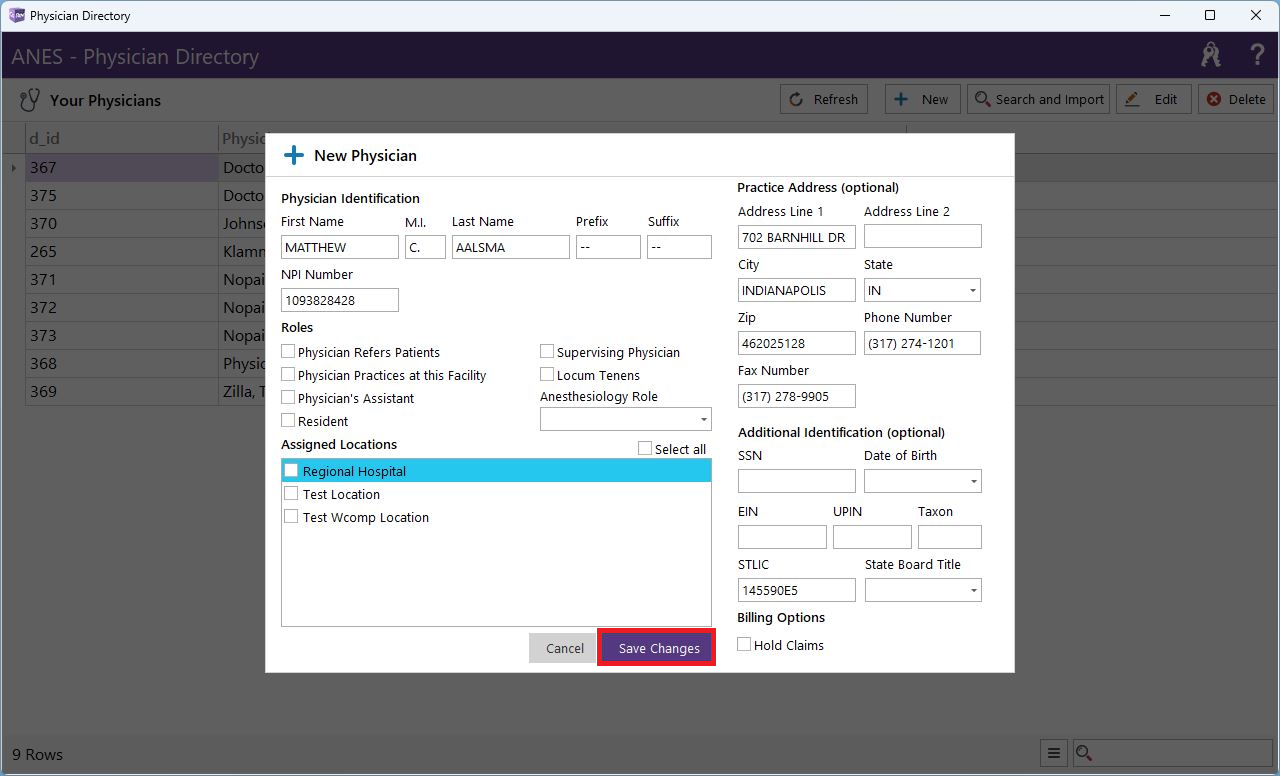1280x776 pixels.
Task: Click the Last Name field AALSMA
Action: point(511,247)
